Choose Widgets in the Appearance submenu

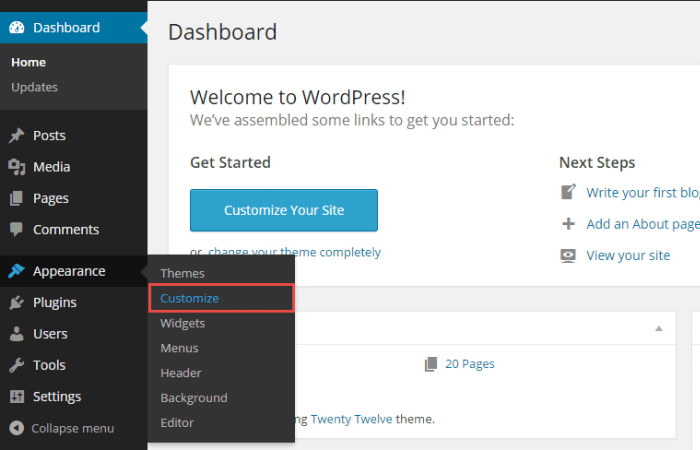pyautogui.click(x=182, y=323)
